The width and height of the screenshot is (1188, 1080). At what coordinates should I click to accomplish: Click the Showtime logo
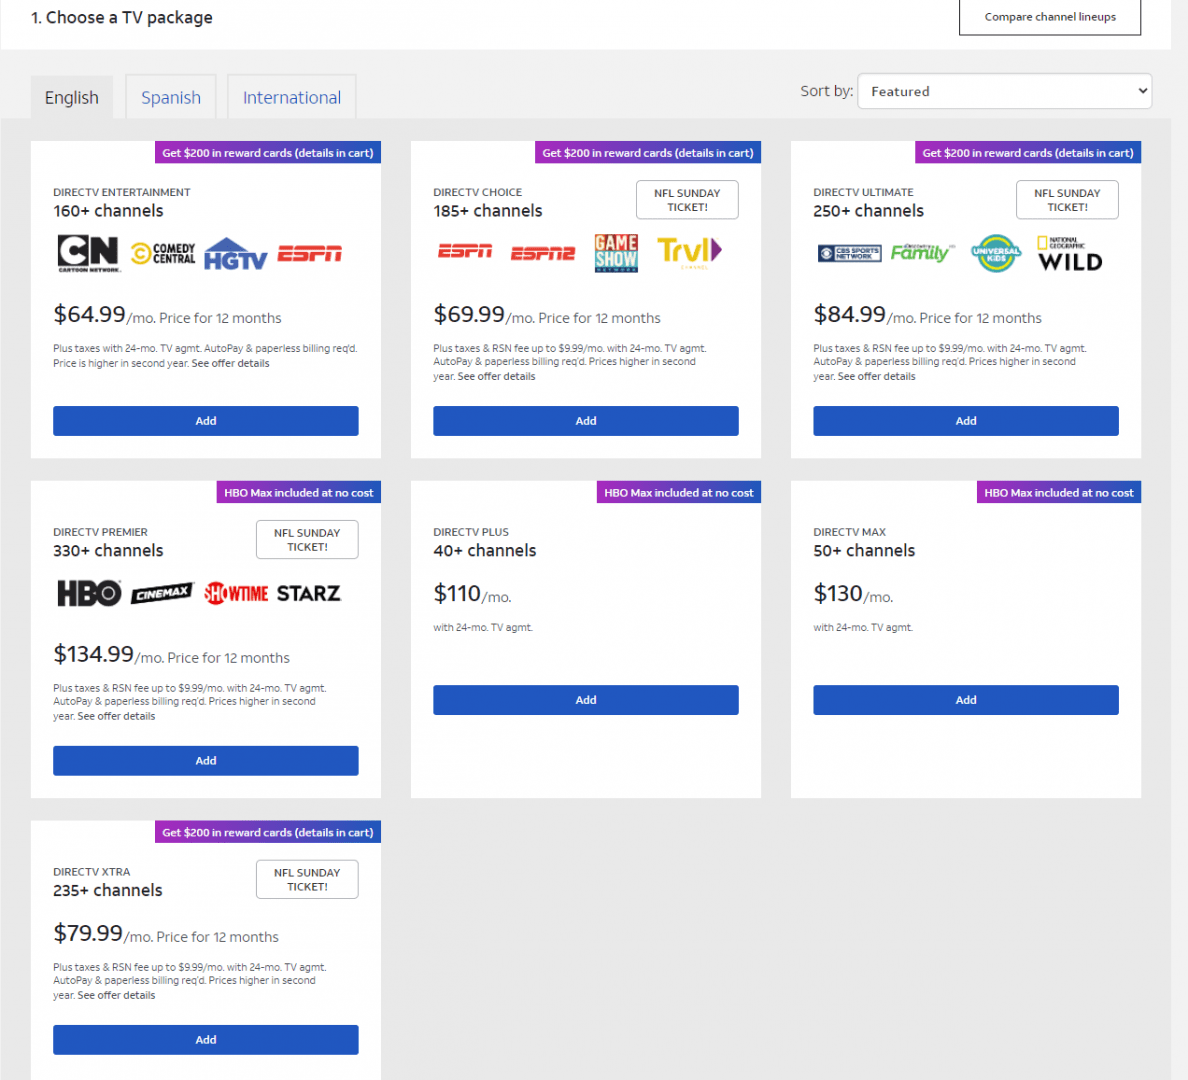click(236, 593)
